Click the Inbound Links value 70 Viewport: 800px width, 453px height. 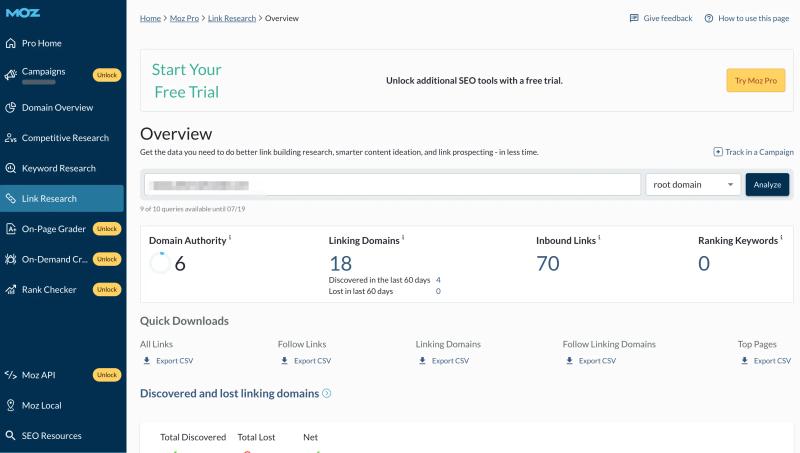tap(548, 264)
